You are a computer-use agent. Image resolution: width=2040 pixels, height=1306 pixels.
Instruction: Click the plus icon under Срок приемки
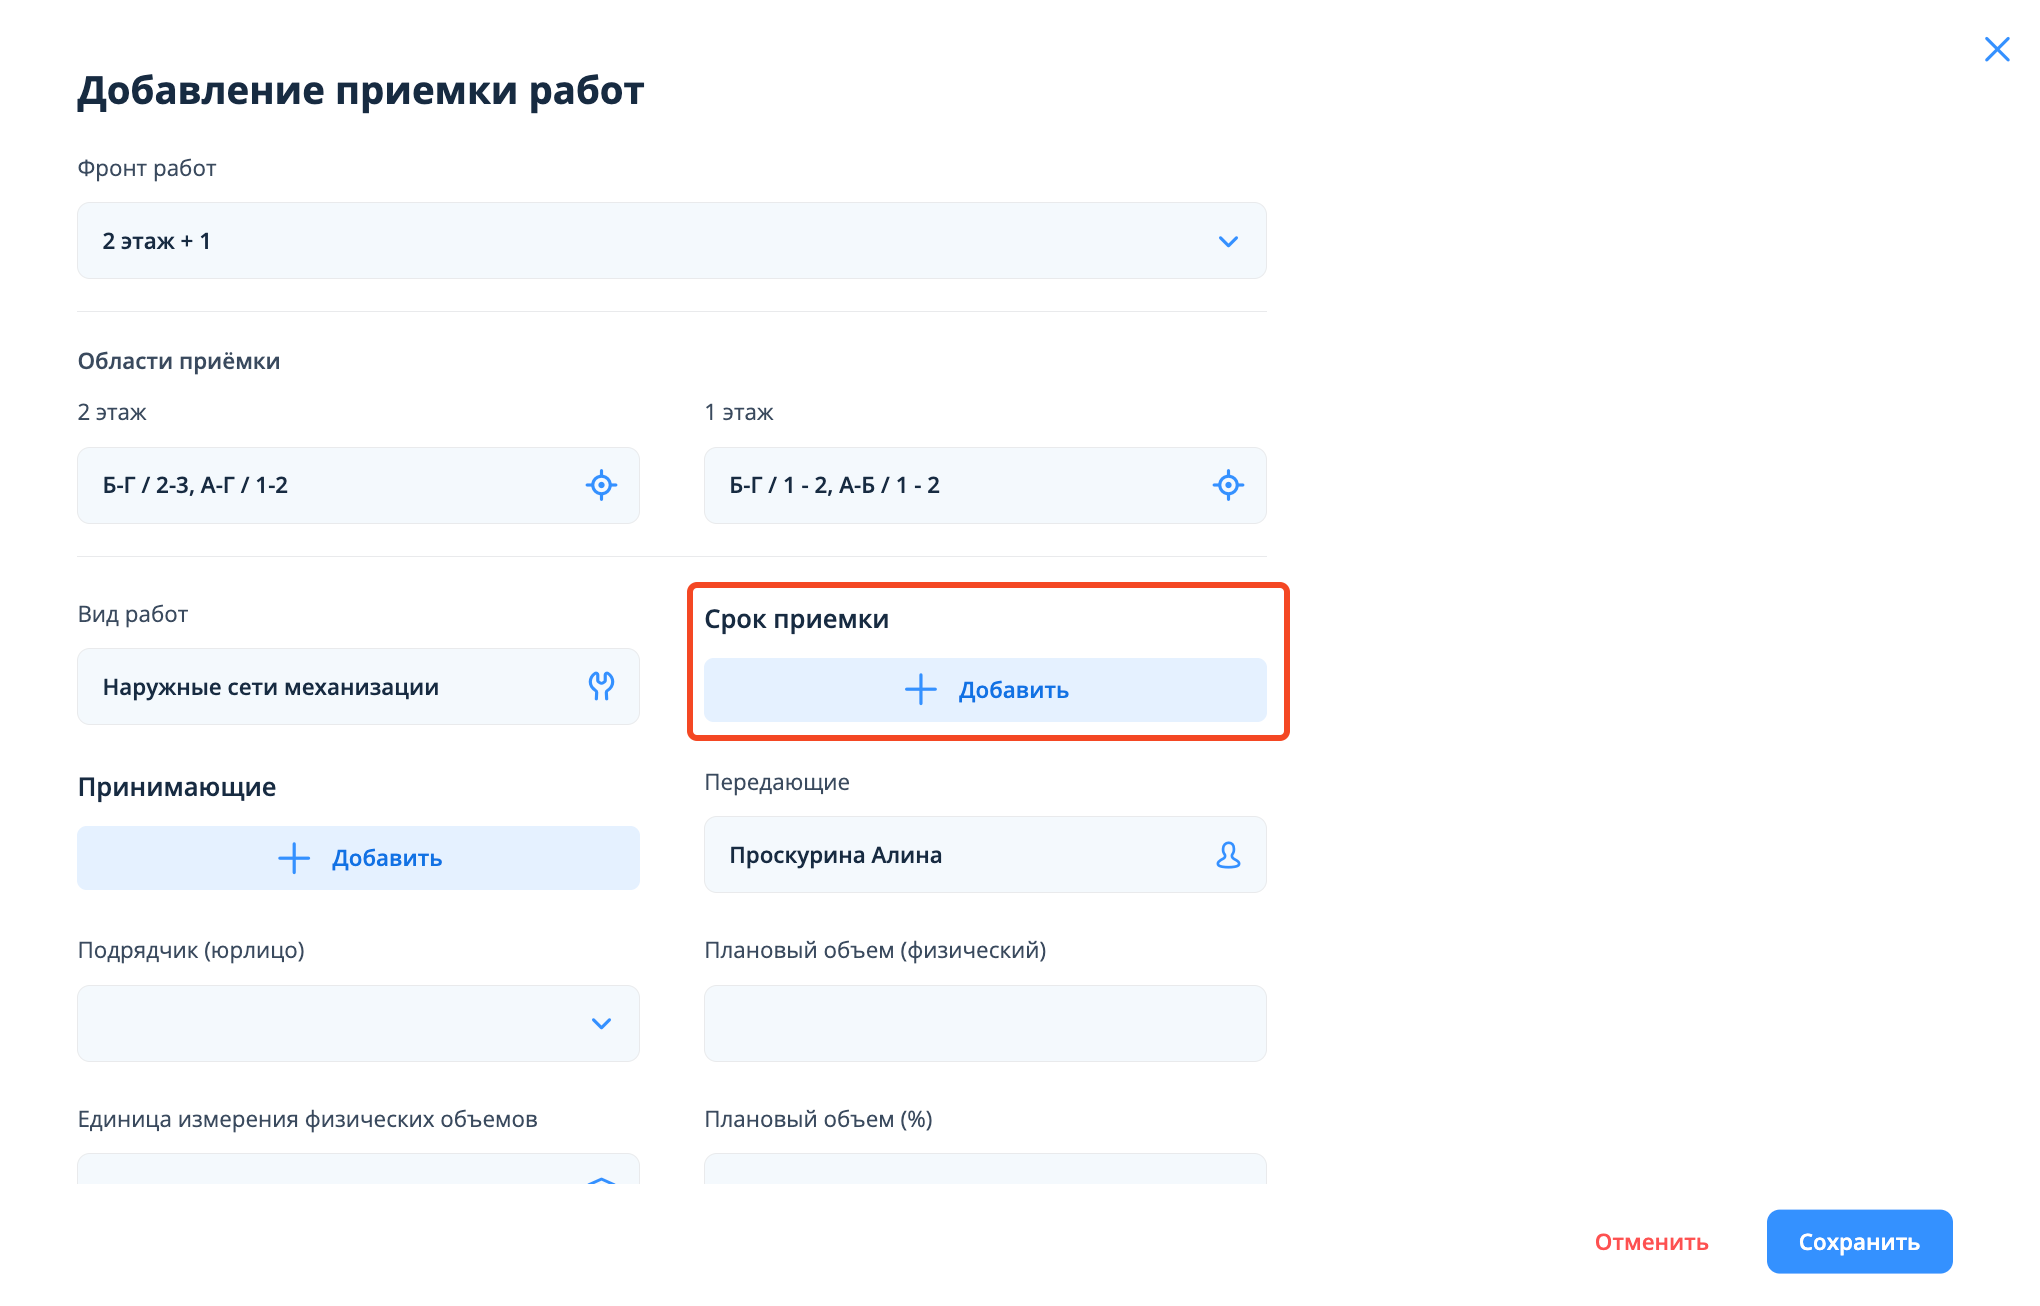click(x=920, y=689)
